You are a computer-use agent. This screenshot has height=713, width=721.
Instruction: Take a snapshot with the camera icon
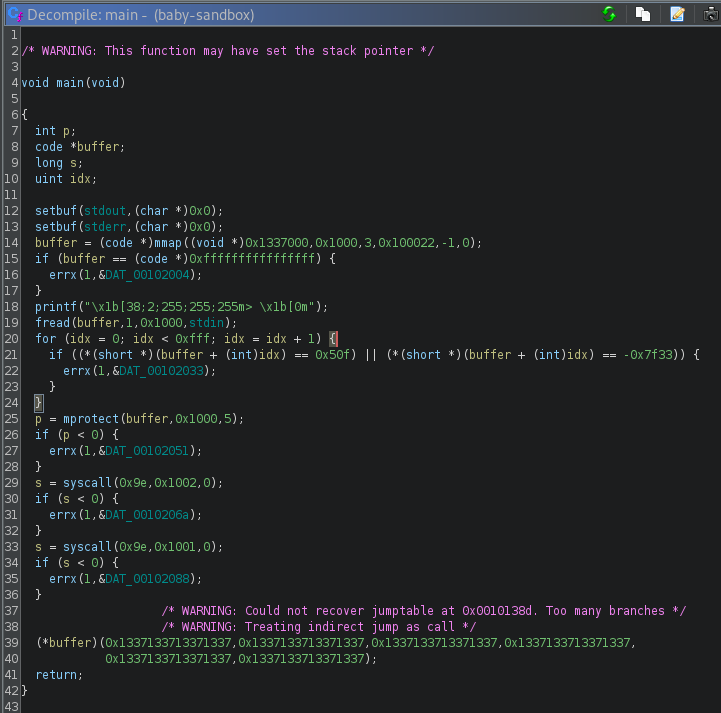[711, 14]
